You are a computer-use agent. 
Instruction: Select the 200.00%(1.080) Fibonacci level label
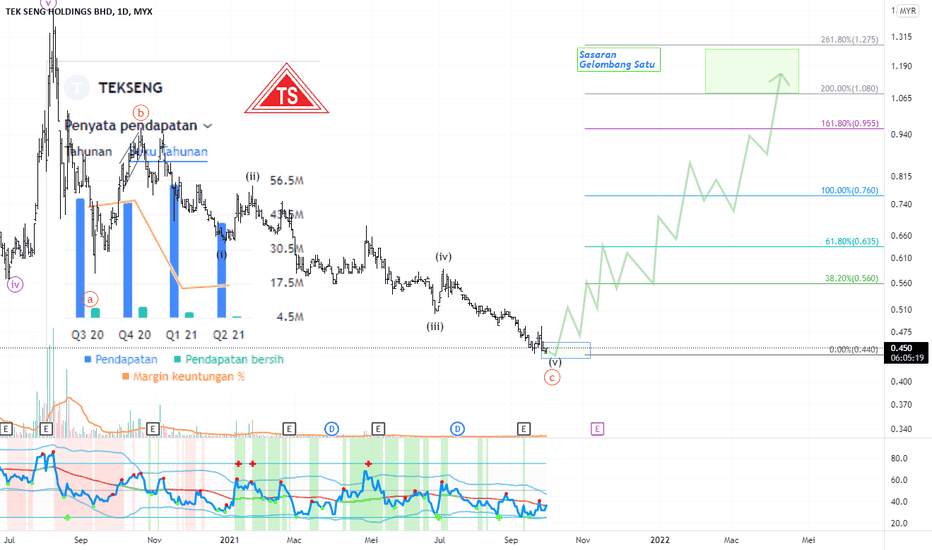pyautogui.click(x=849, y=89)
